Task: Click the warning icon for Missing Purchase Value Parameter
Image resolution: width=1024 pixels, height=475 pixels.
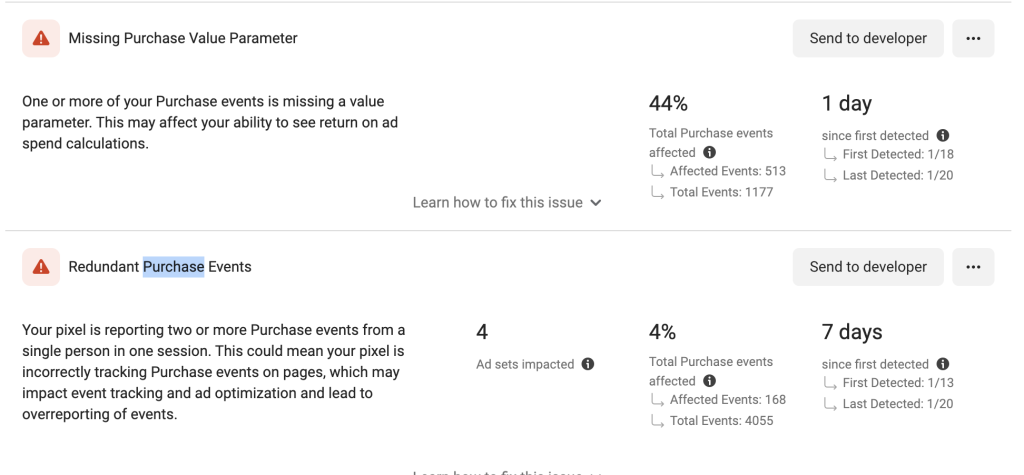Action: 41,39
